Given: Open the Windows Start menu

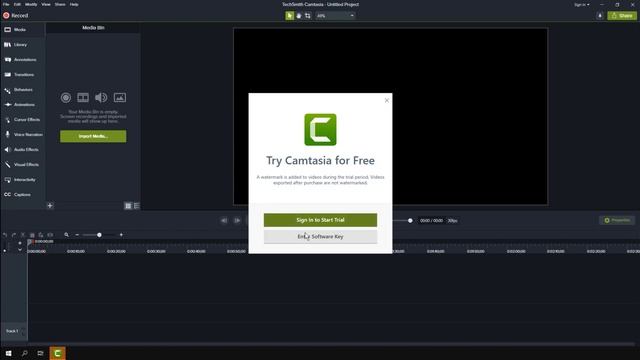Looking at the screenshot, I should tap(8, 353).
